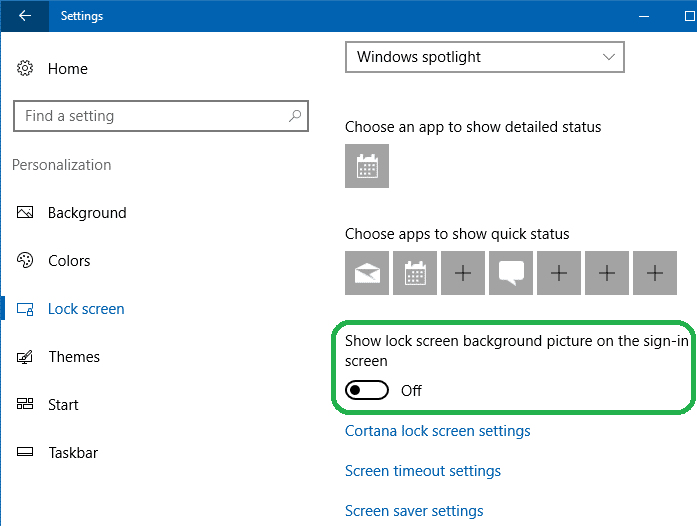Click the Settings title text
697x526 pixels.
click(x=82, y=16)
